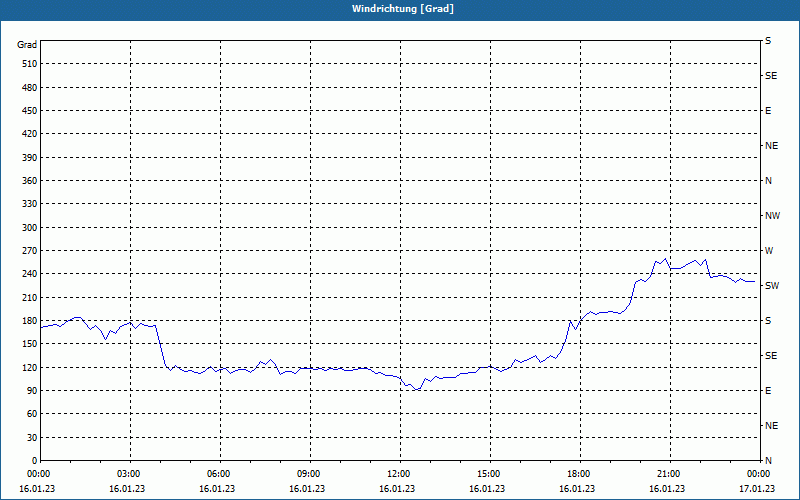Select the "16.01.23" date under 21:00
Viewport: 800px width, 500px height.
(x=667, y=489)
